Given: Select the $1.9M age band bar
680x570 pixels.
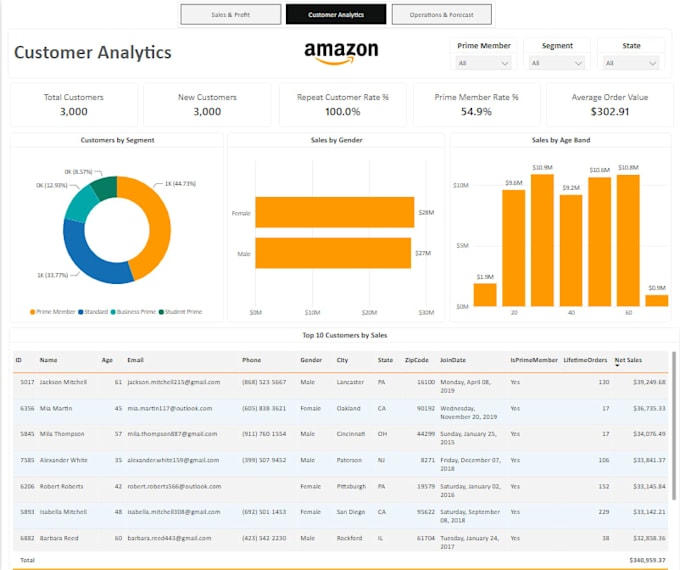Looking at the screenshot, I should click(485, 295).
